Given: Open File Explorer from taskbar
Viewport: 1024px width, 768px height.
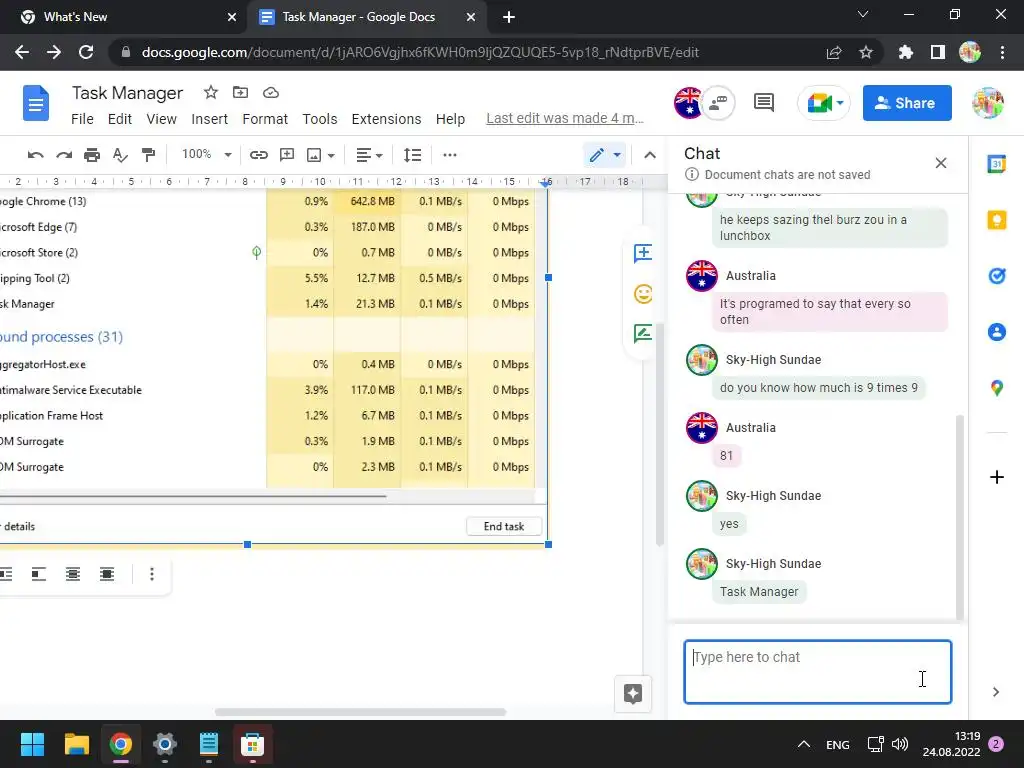Looking at the screenshot, I should coord(76,744).
